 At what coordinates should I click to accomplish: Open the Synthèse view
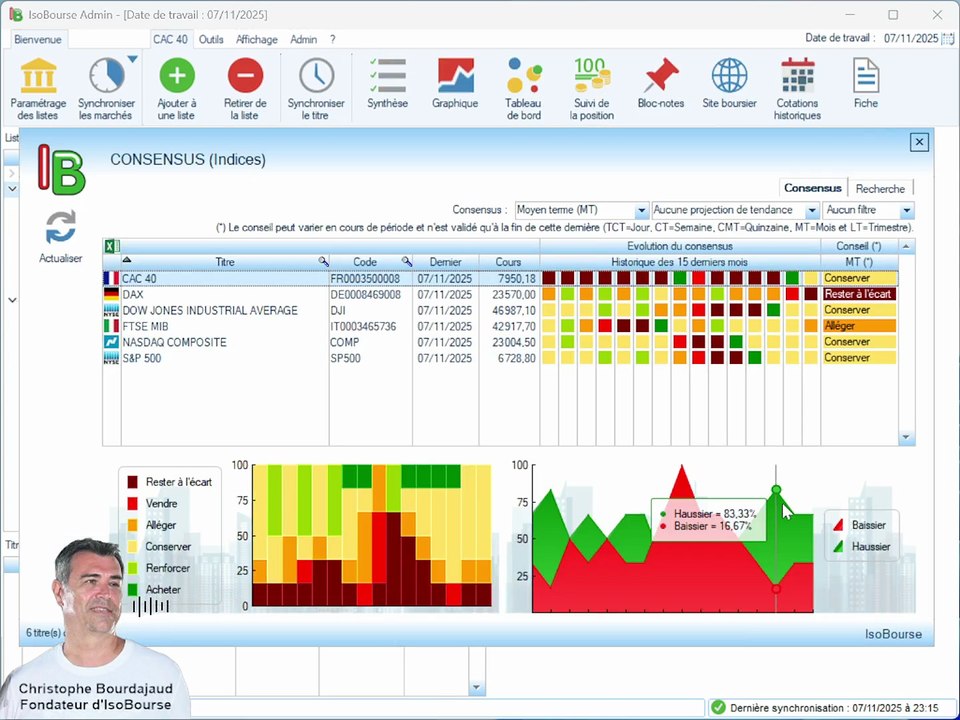(x=388, y=84)
